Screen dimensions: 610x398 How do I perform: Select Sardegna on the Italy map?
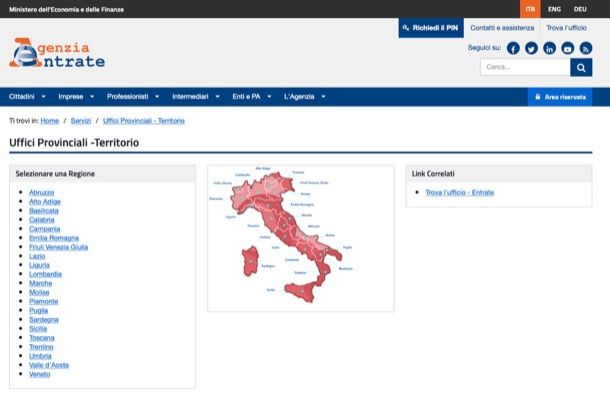pyautogui.click(x=251, y=261)
